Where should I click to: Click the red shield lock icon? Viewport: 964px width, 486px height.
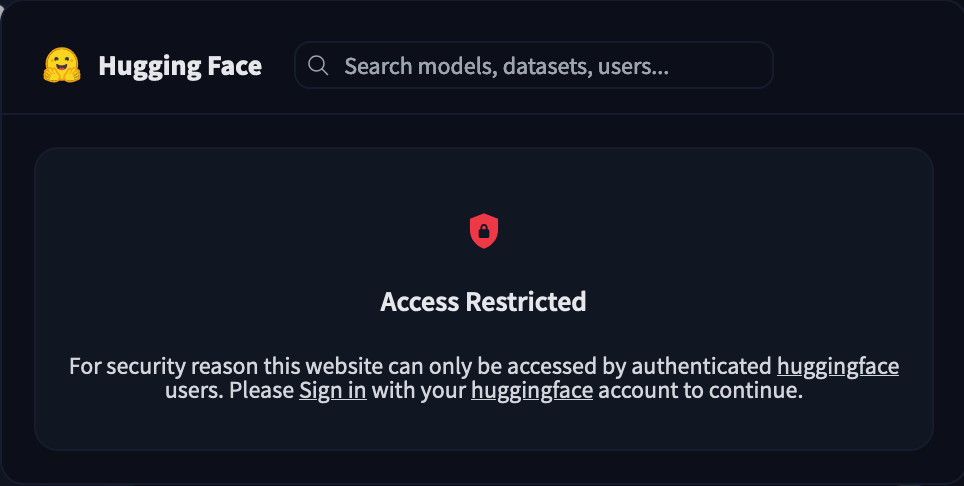(484, 232)
